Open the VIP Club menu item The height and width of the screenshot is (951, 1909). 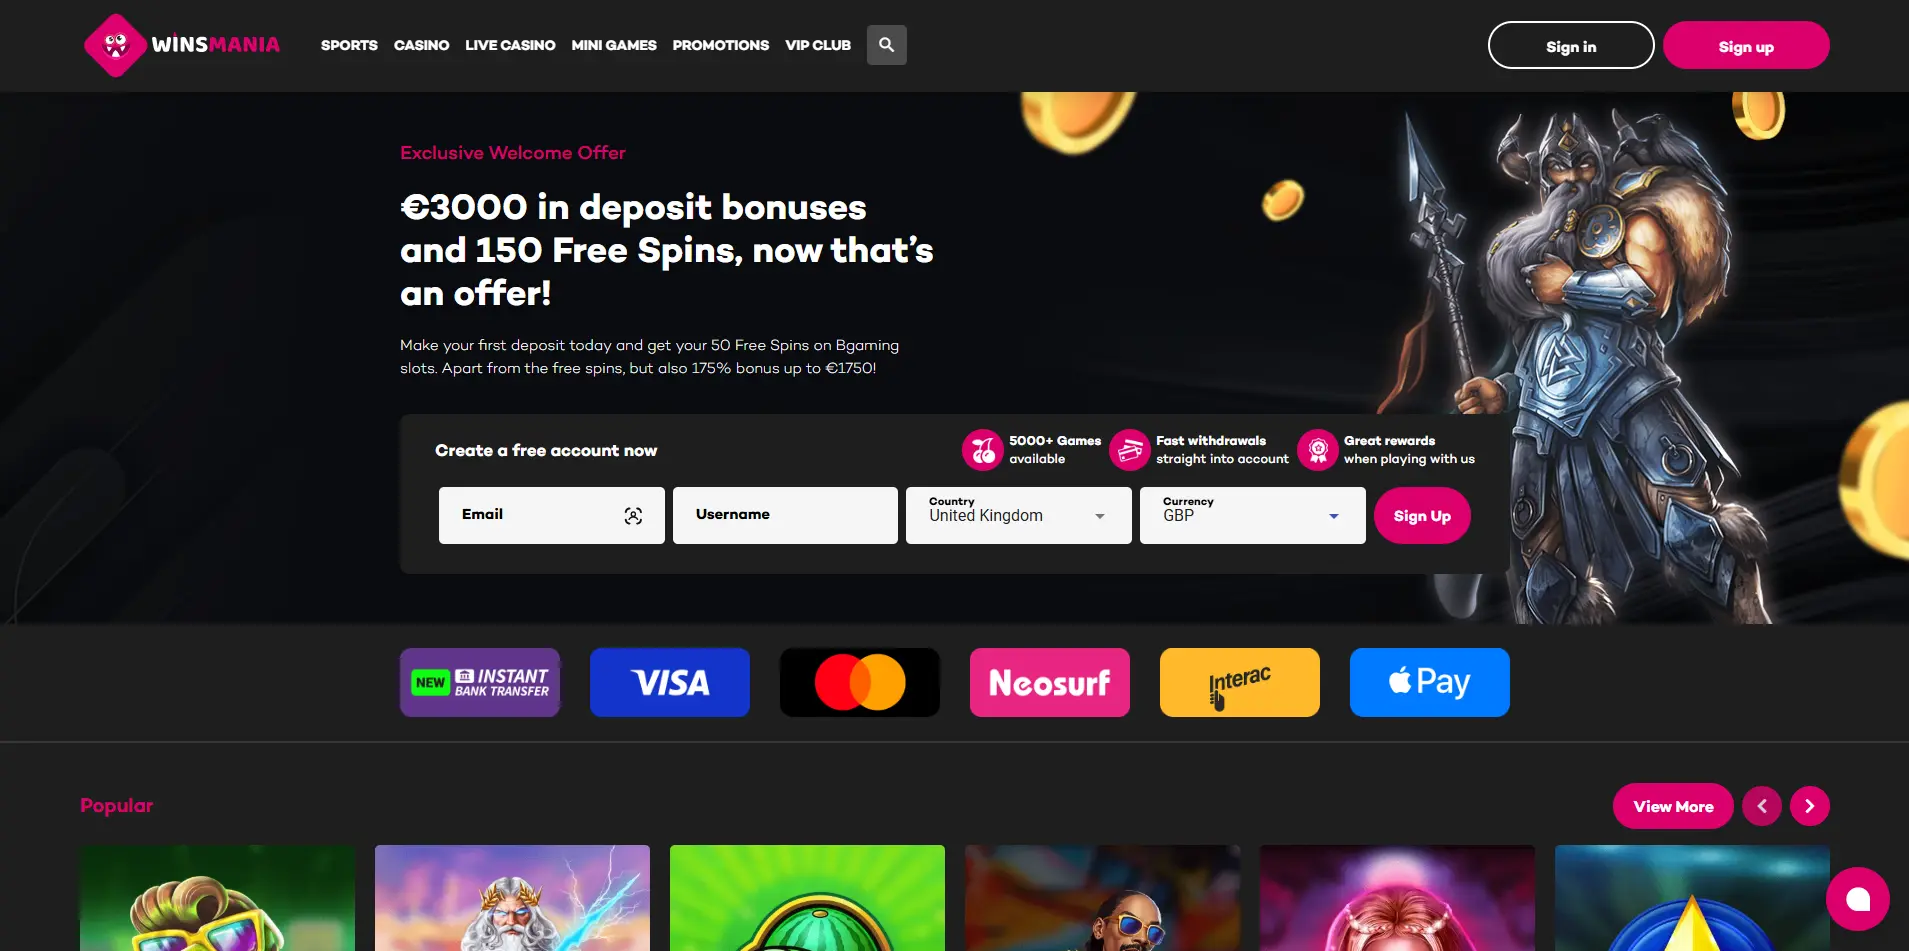point(818,45)
